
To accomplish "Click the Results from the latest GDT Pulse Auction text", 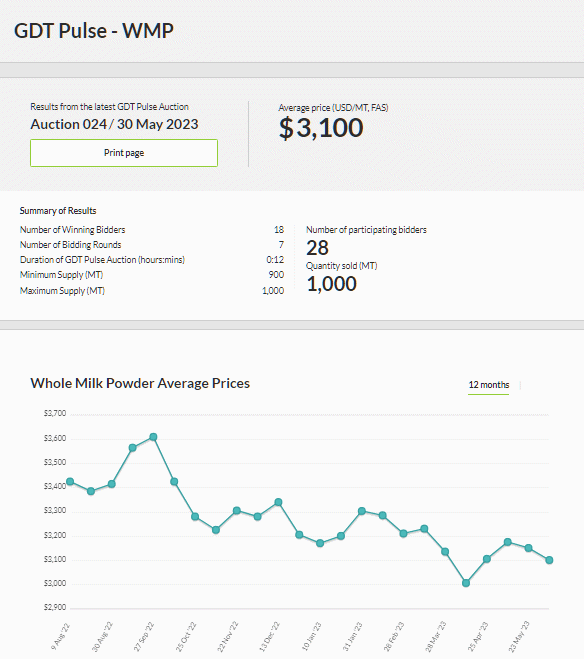I will (x=109, y=107).
